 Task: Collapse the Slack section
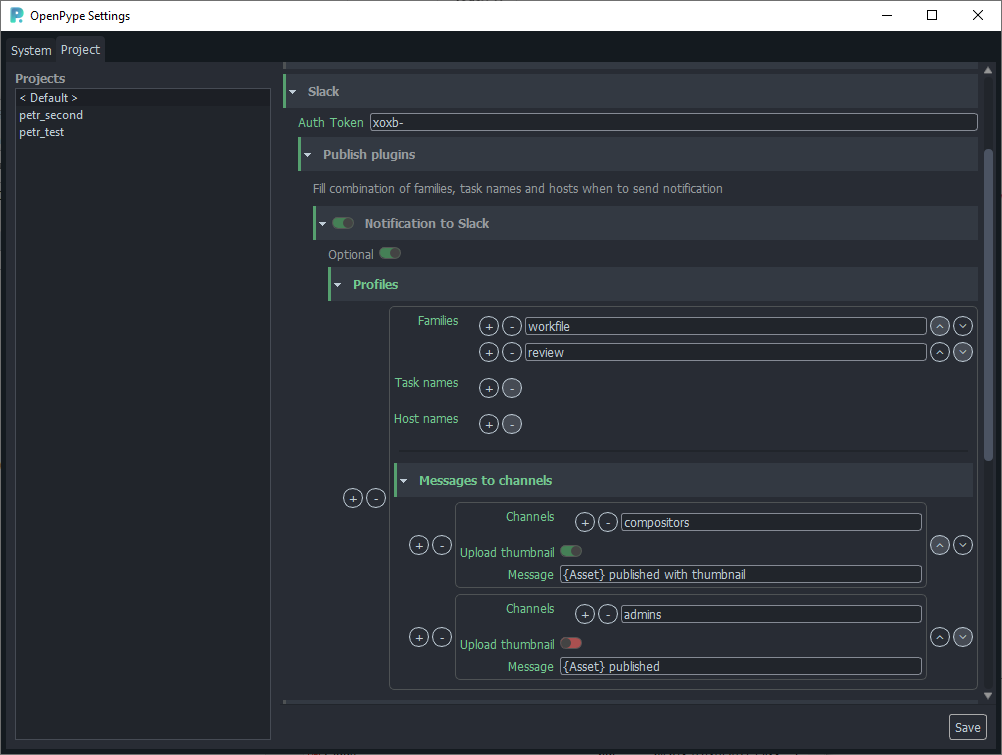click(x=293, y=91)
